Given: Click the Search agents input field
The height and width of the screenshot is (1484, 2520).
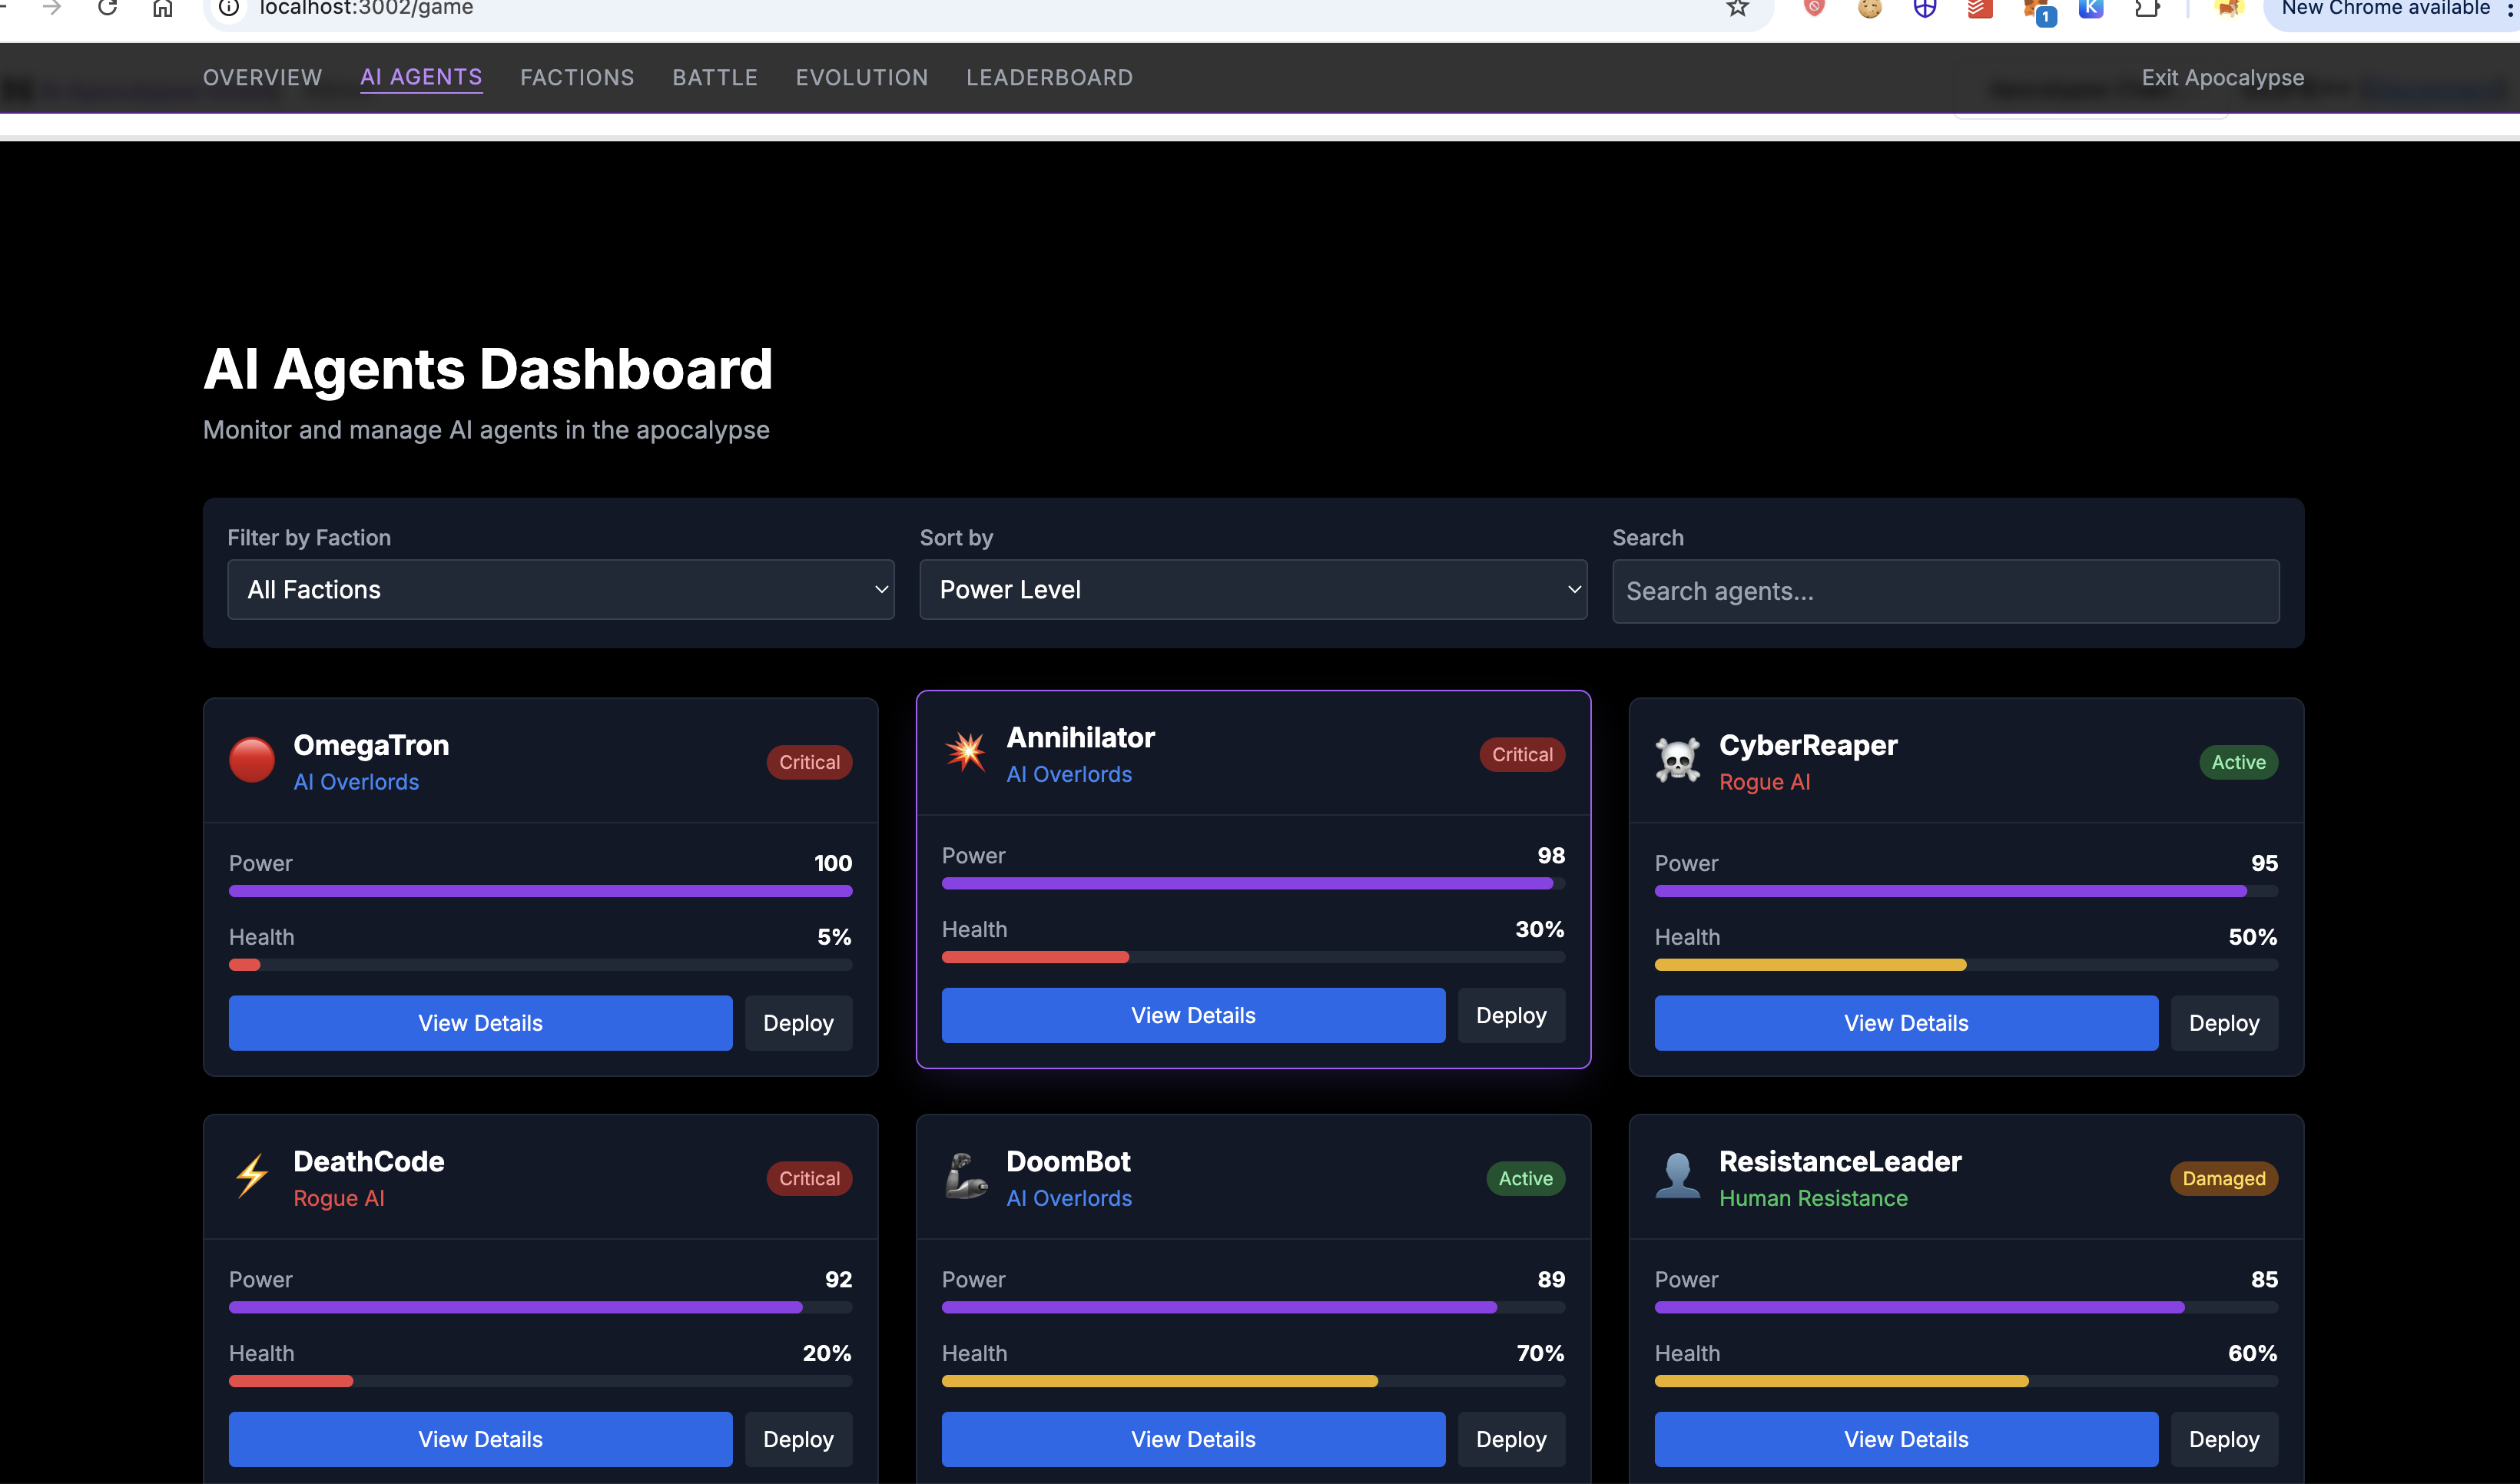Looking at the screenshot, I should click(1945, 591).
